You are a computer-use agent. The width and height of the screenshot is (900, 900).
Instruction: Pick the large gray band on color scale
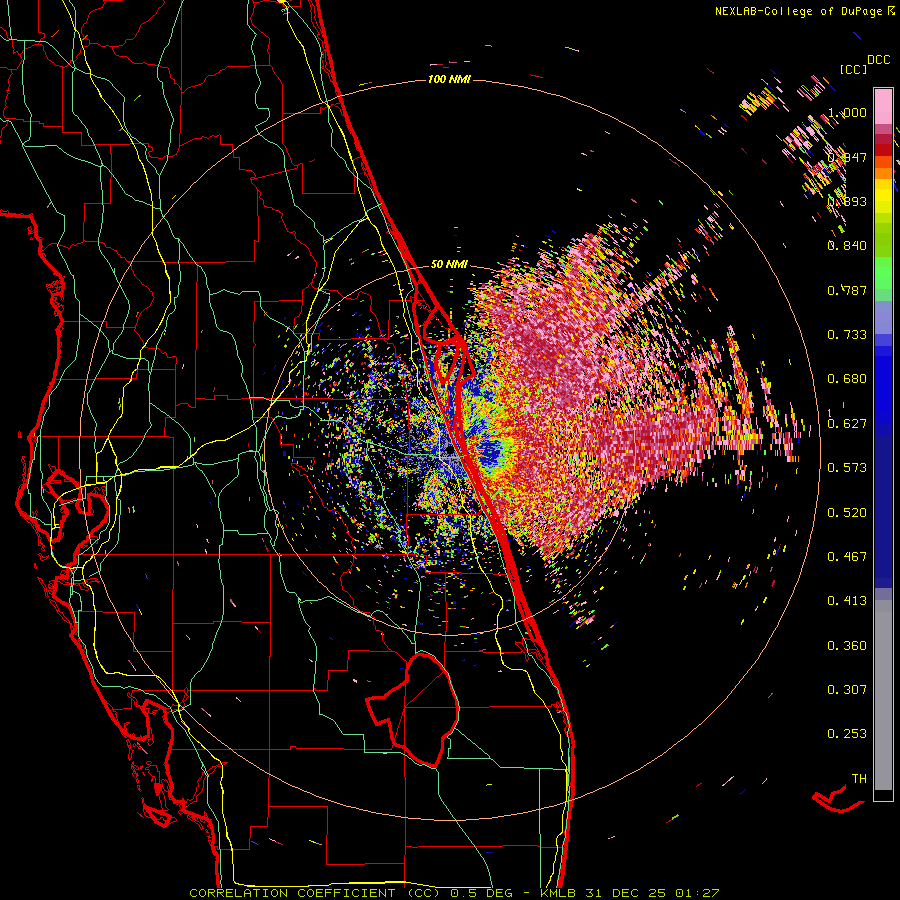(x=883, y=695)
